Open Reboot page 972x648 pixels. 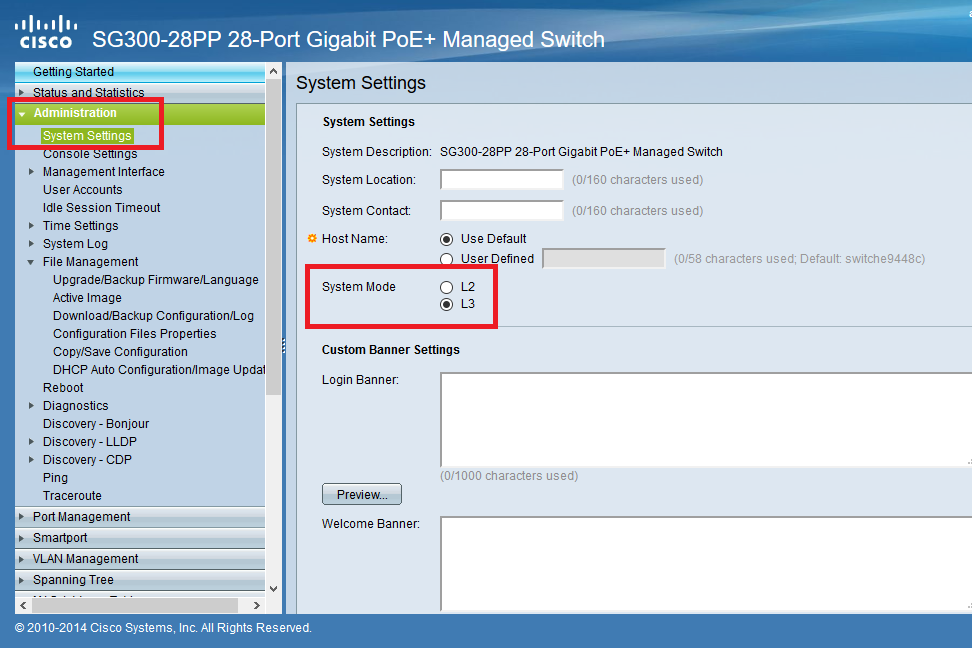point(63,388)
